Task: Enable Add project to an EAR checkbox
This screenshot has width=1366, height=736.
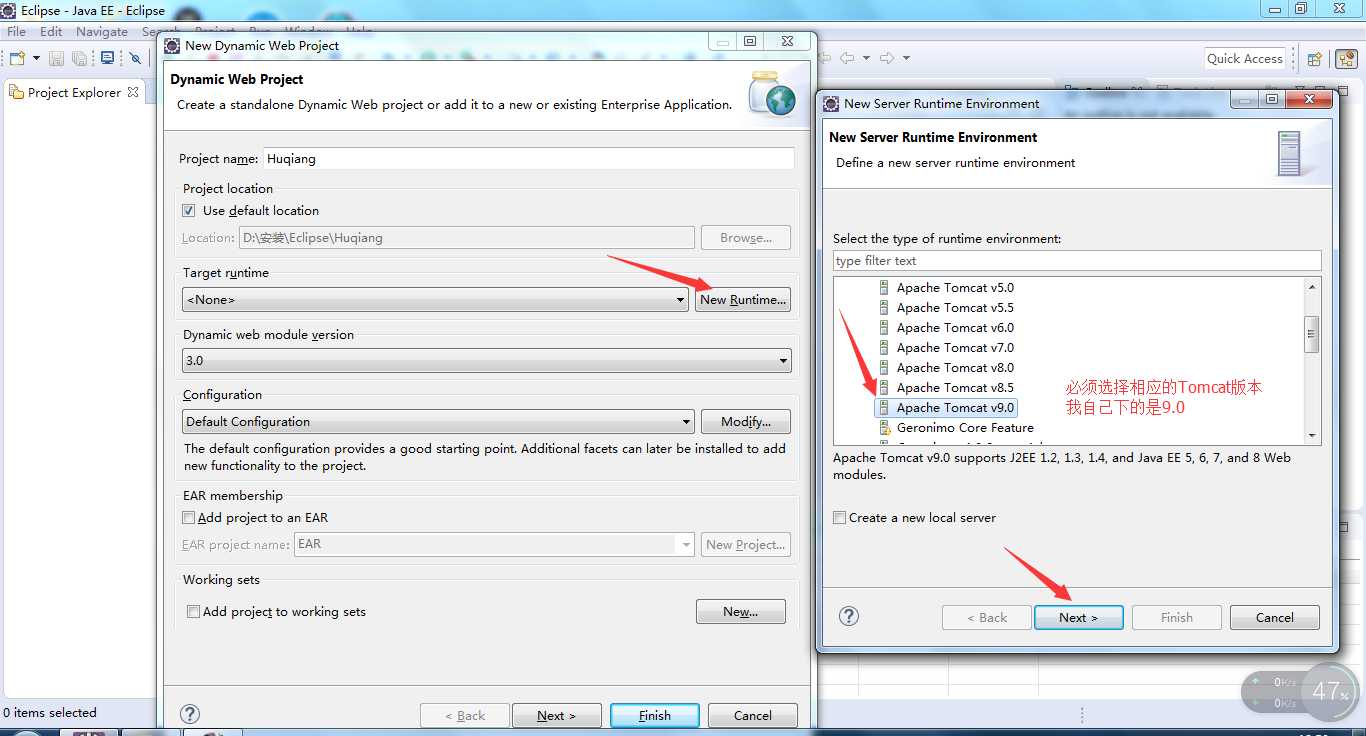Action: (189, 518)
